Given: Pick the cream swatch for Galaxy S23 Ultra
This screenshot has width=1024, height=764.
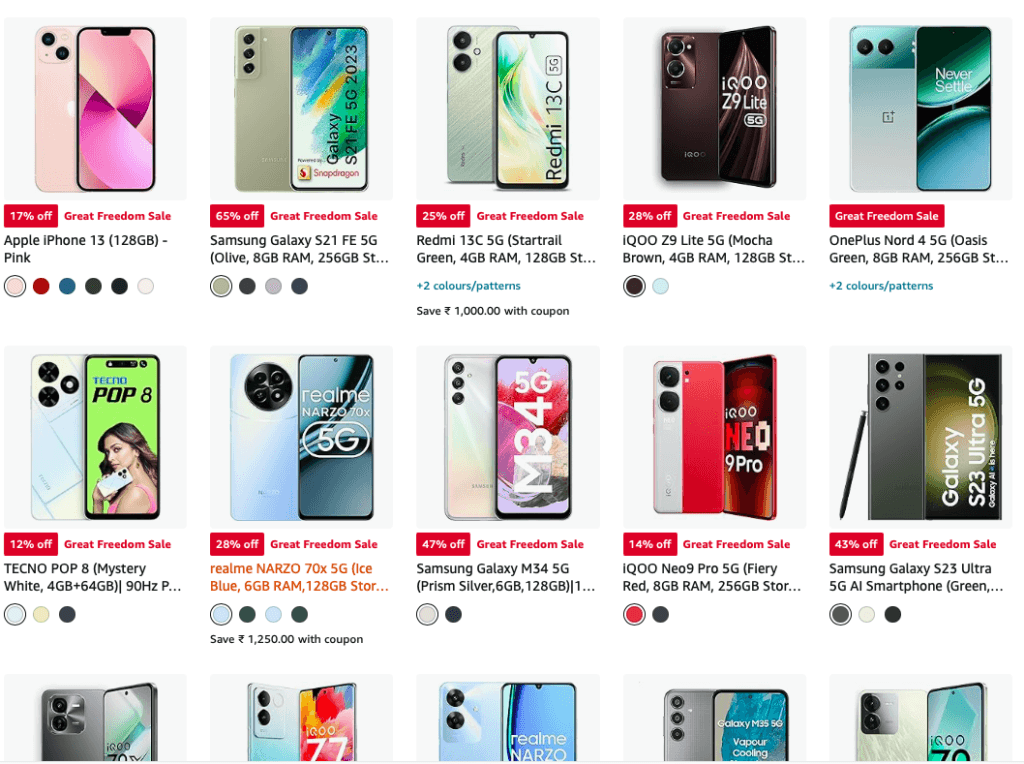Looking at the screenshot, I should point(867,614).
